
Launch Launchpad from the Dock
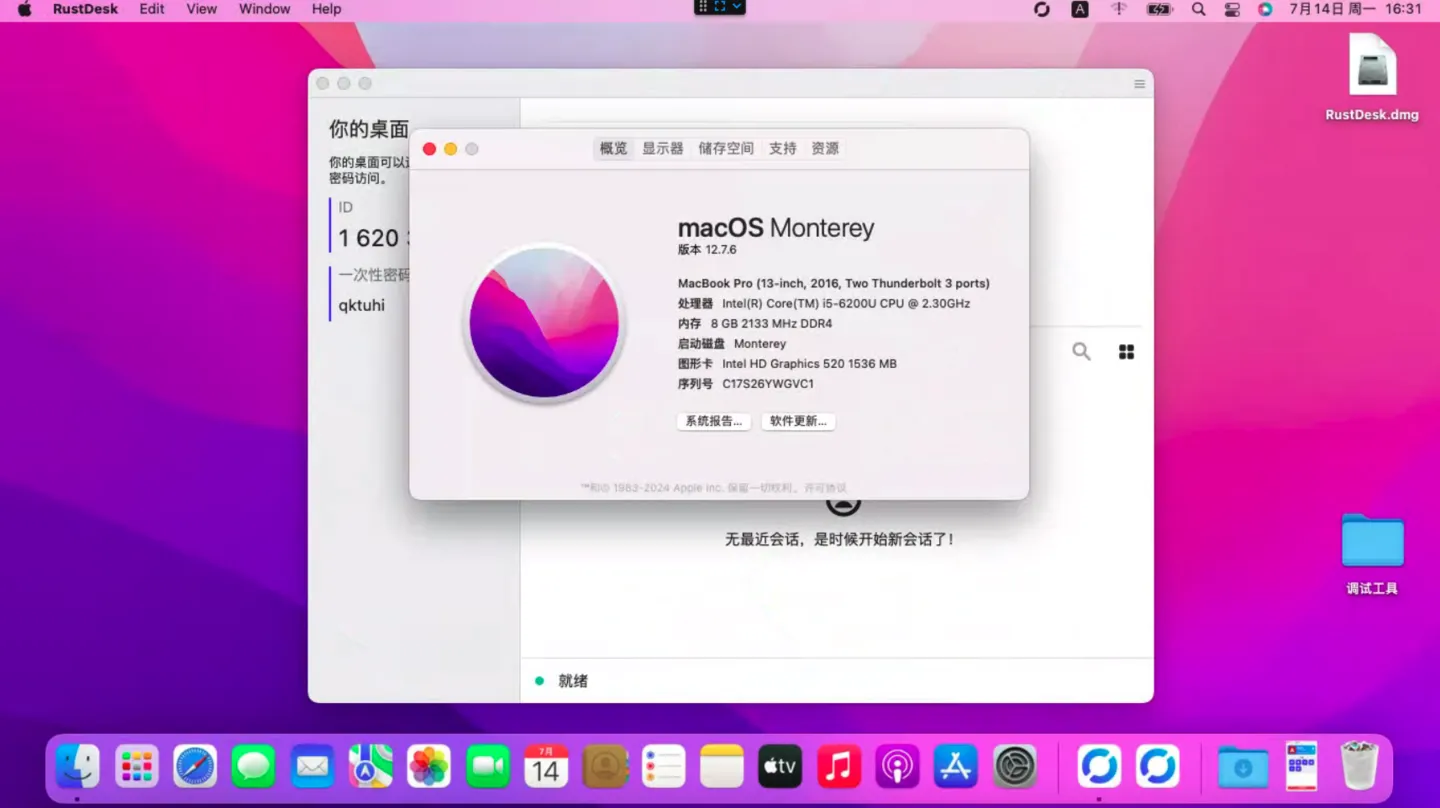137,767
